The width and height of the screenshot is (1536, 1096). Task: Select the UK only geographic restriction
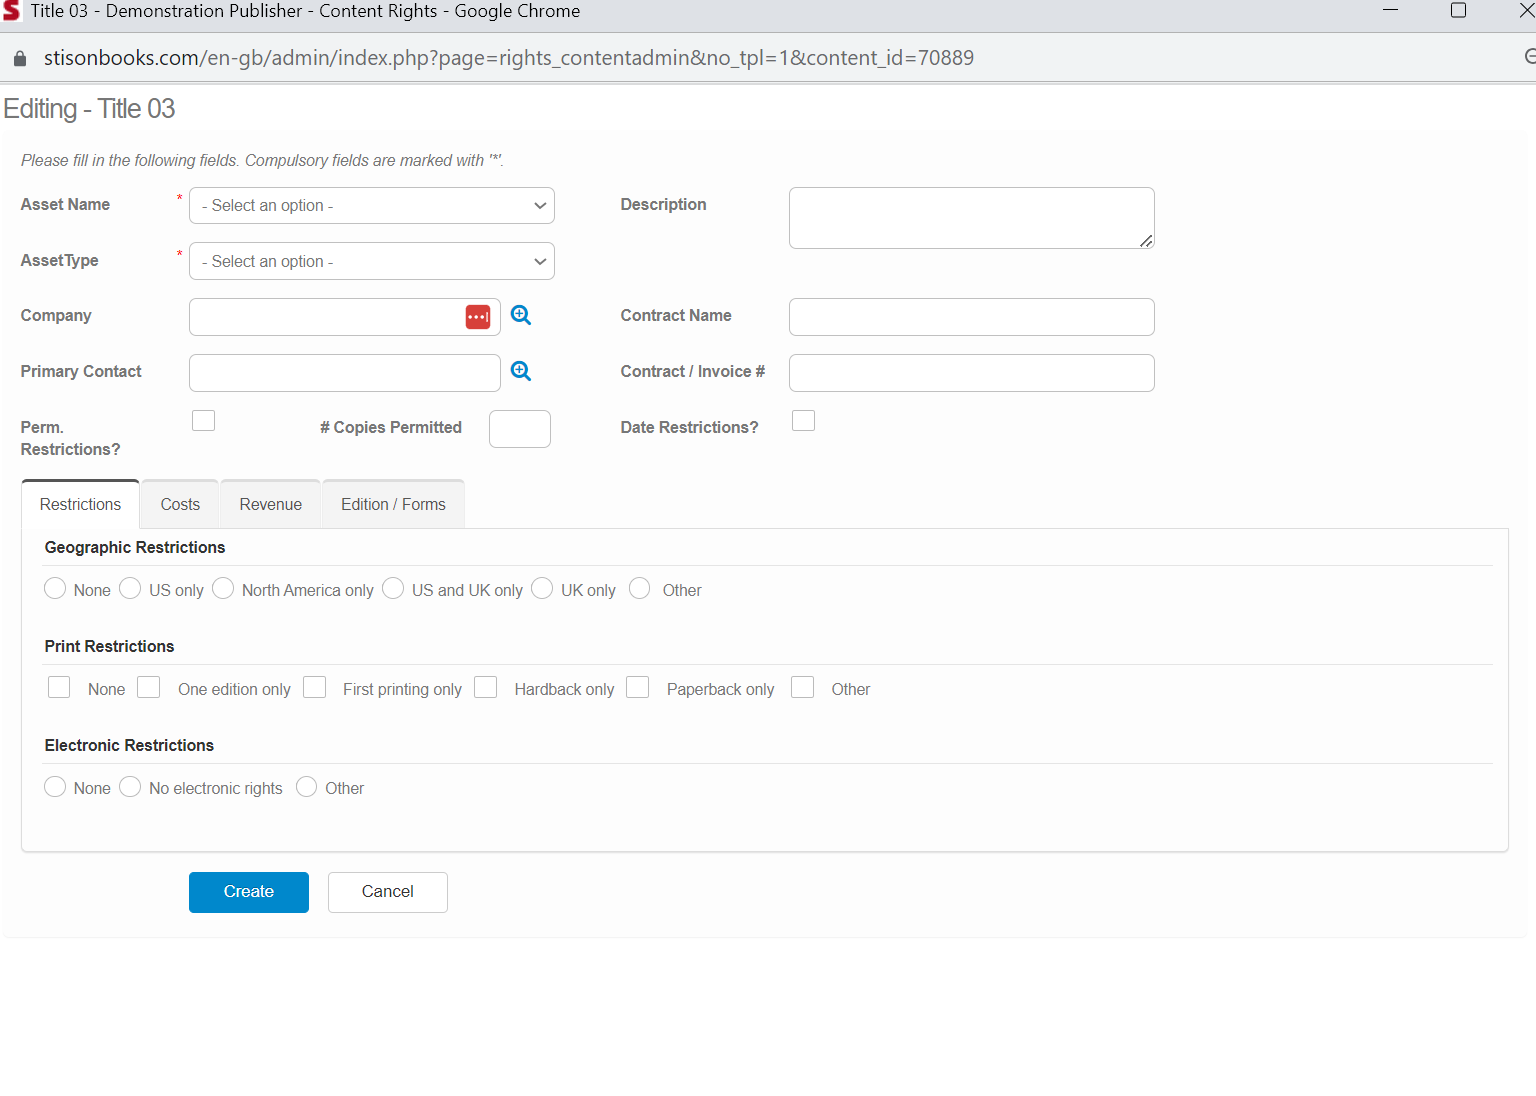542,589
